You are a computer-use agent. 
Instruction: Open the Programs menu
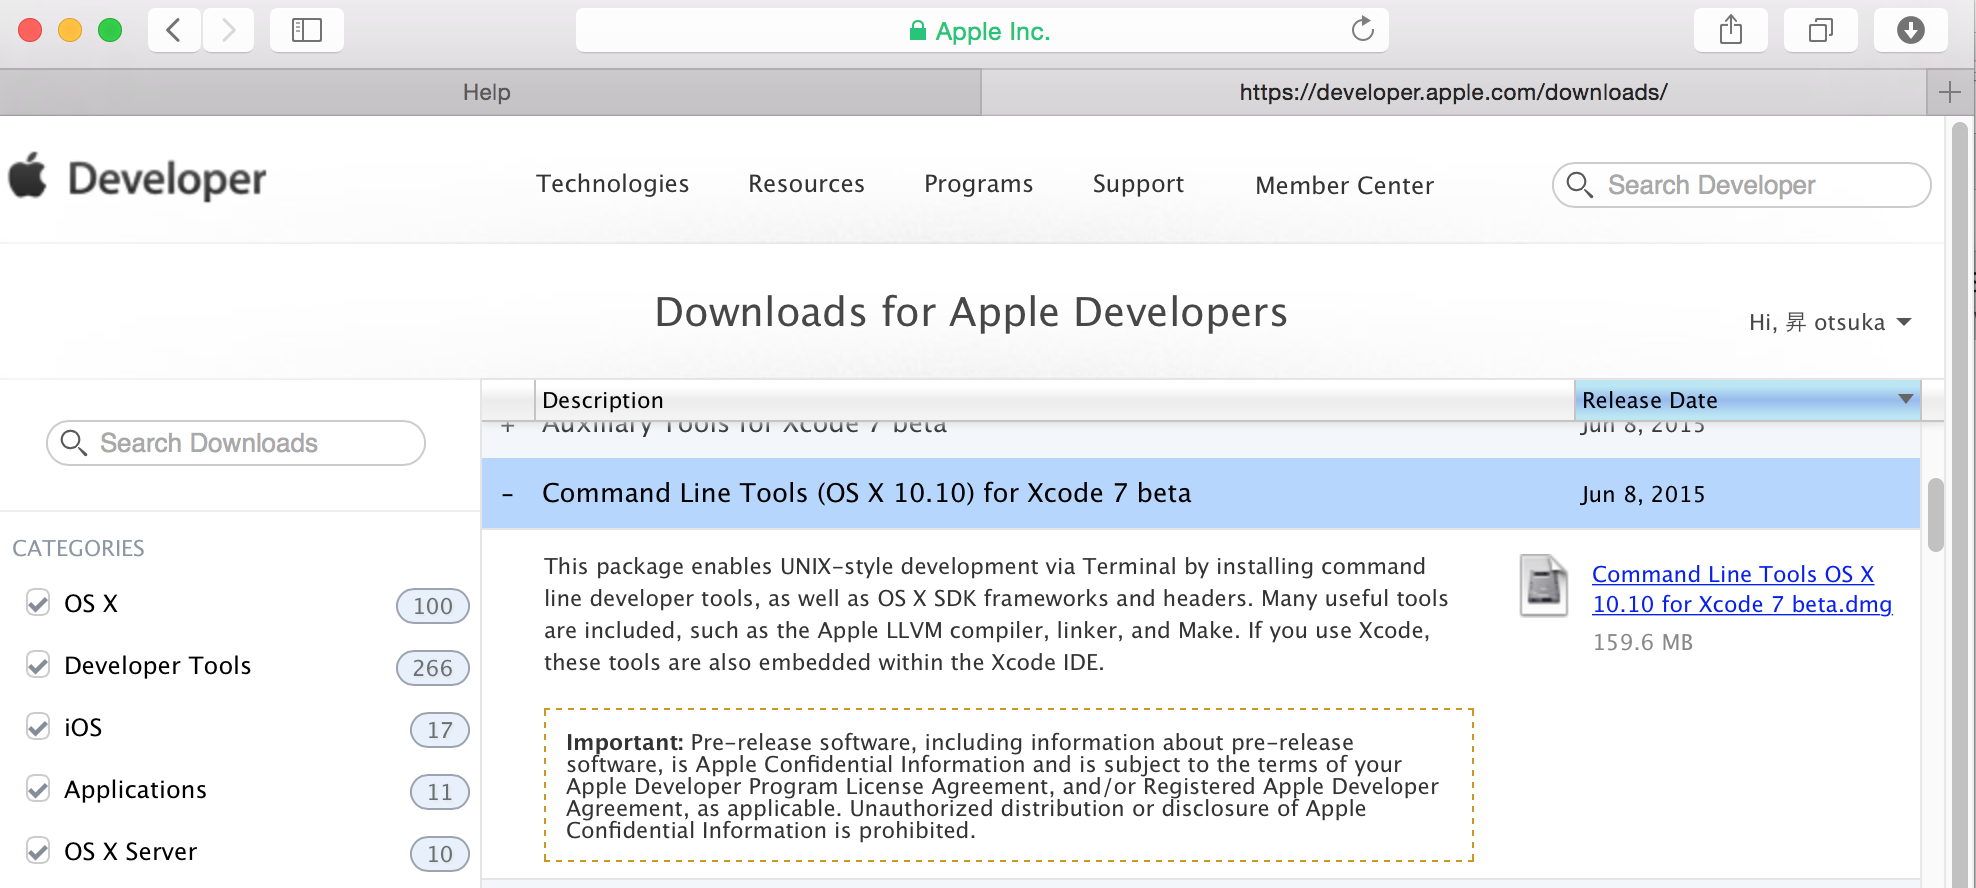click(978, 184)
